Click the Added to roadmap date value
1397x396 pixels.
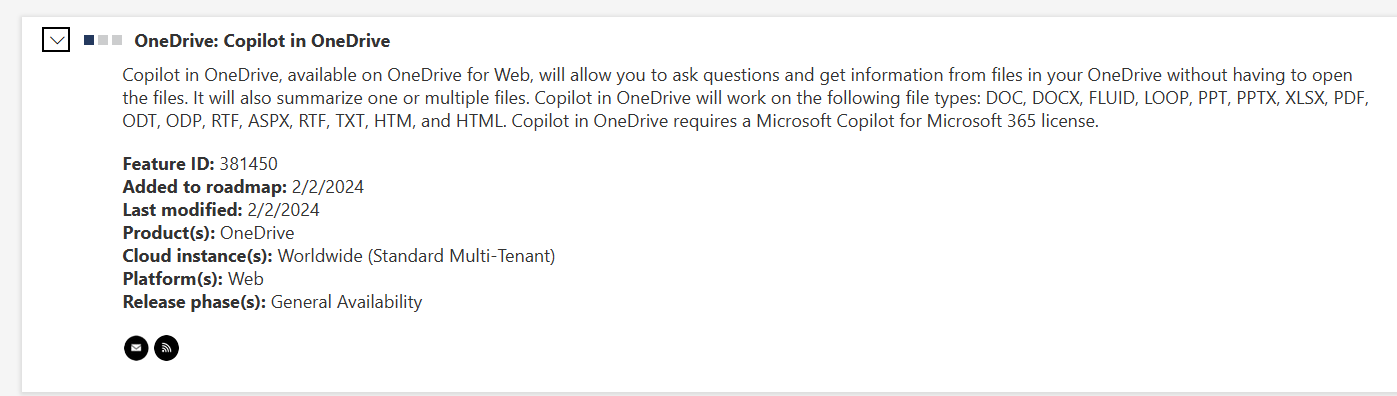coord(327,187)
